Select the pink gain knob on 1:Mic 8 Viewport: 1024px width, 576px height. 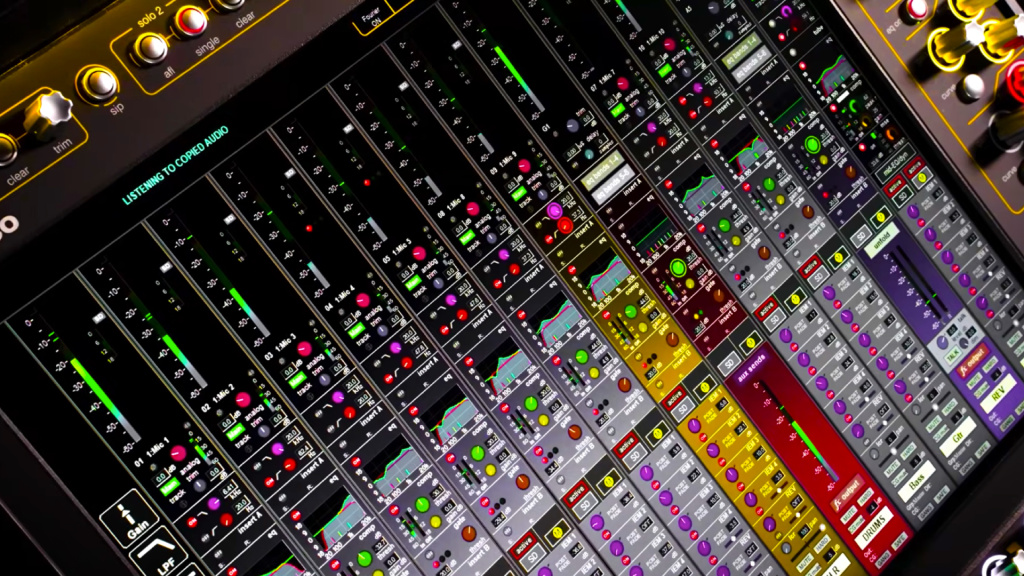(x=473, y=209)
